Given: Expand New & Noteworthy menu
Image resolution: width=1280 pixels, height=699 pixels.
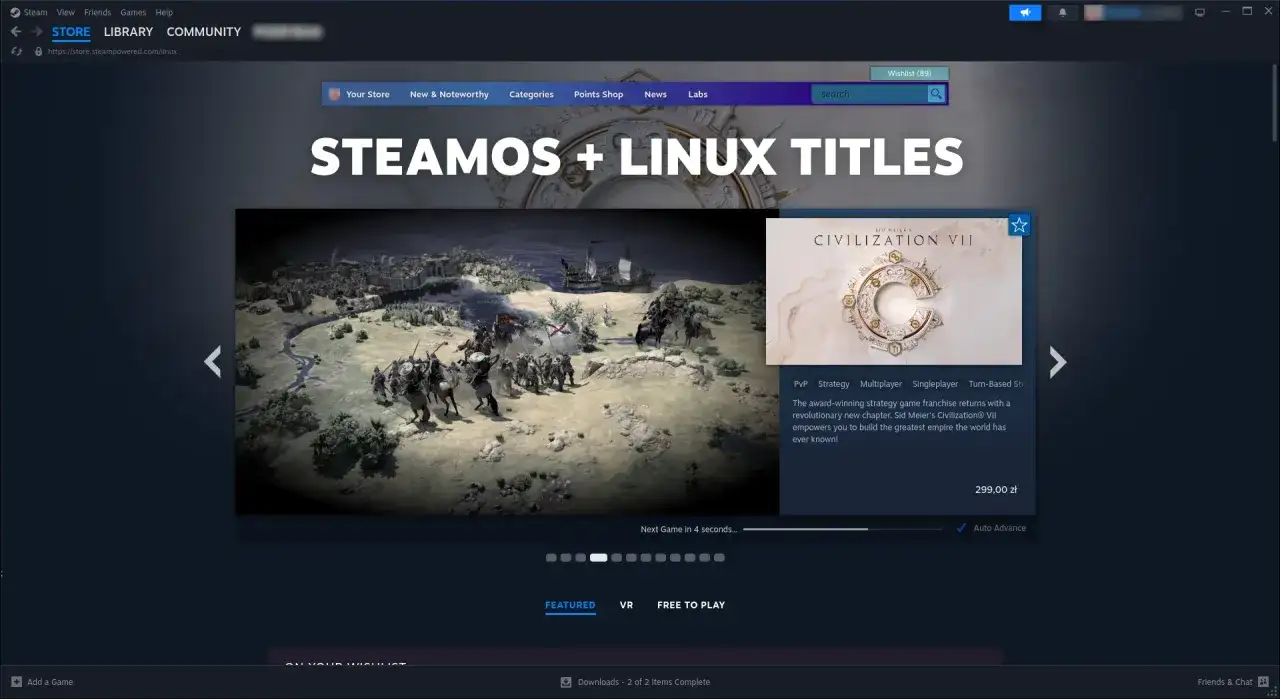Looking at the screenshot, I should pyautogui.click(x=449, y=94).
